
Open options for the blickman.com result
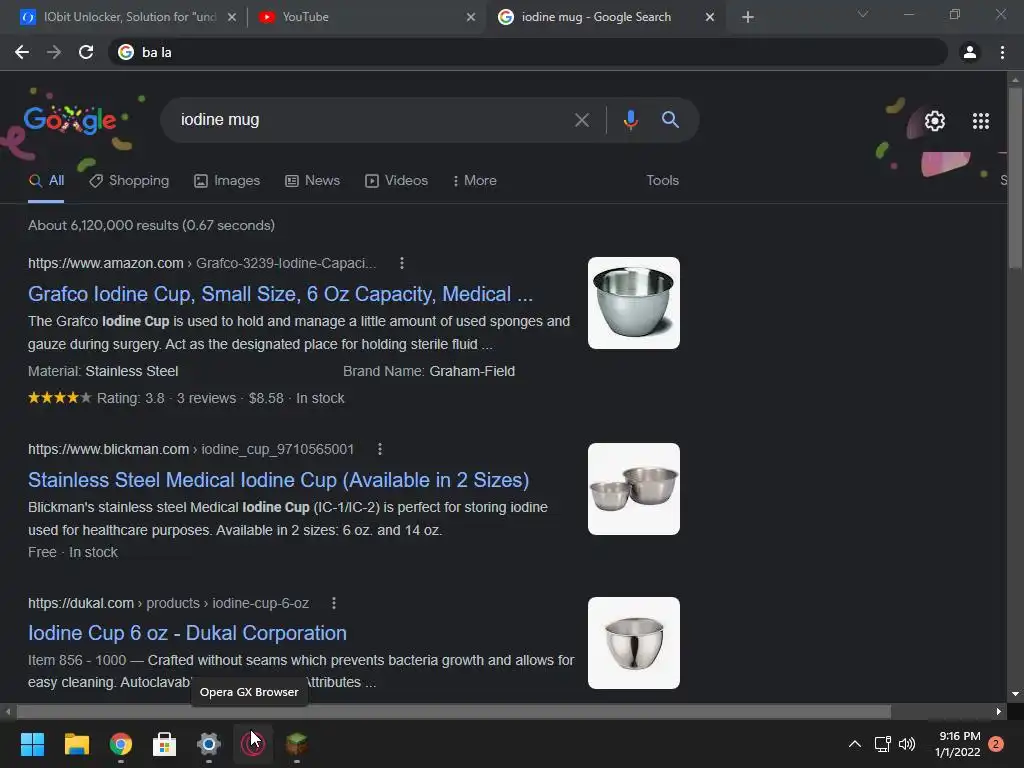coord(379,449)
